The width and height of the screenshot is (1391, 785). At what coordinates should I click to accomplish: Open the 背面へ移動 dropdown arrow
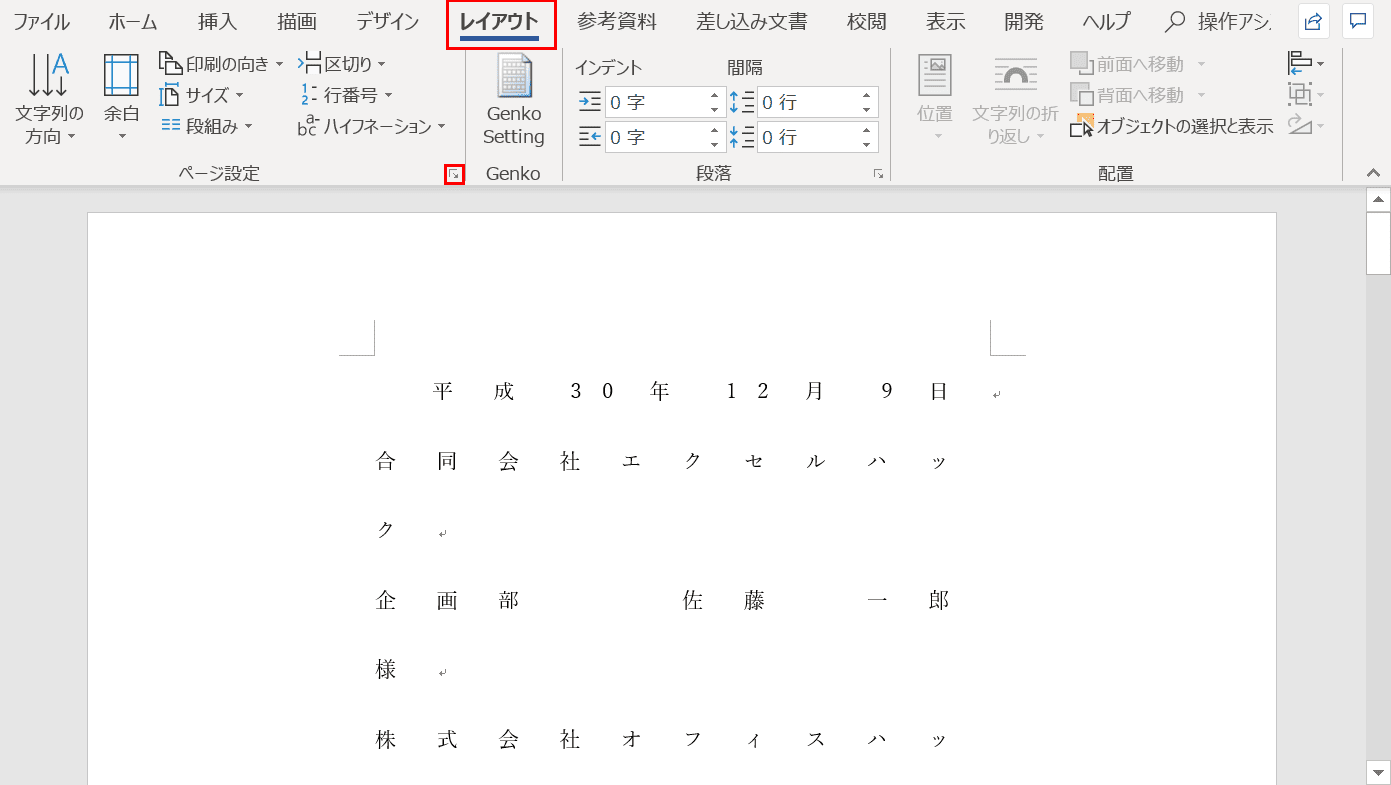(1201, 95)
